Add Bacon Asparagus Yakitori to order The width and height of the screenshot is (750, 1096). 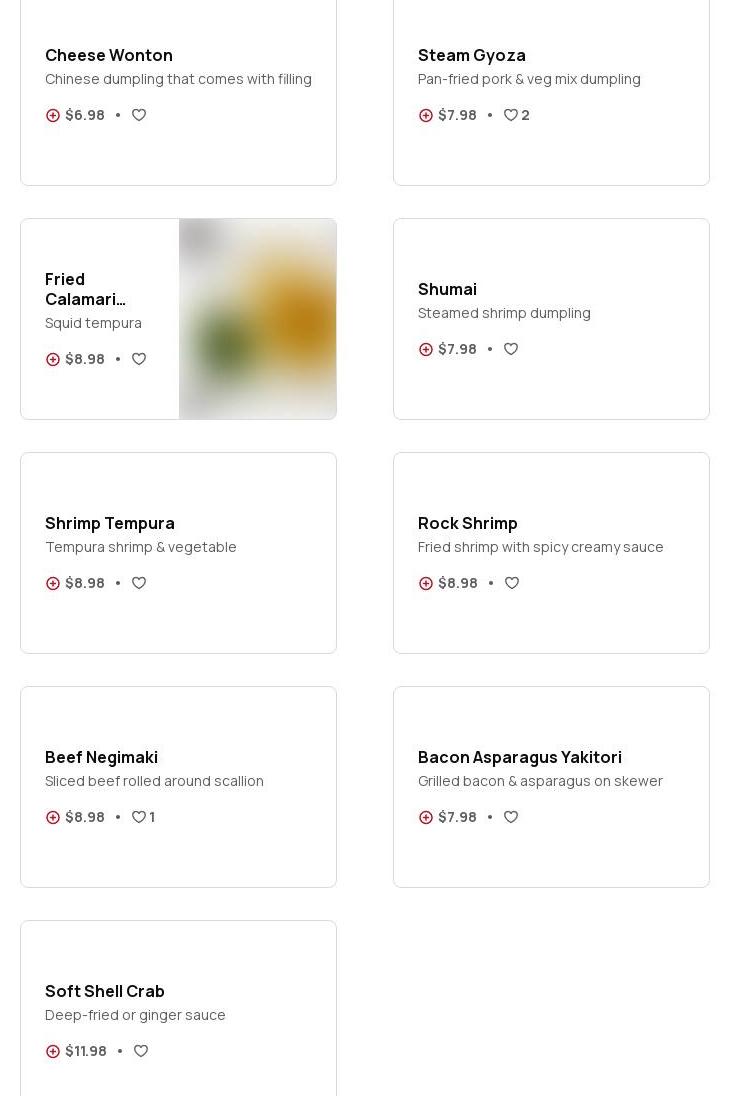(426, 817)
